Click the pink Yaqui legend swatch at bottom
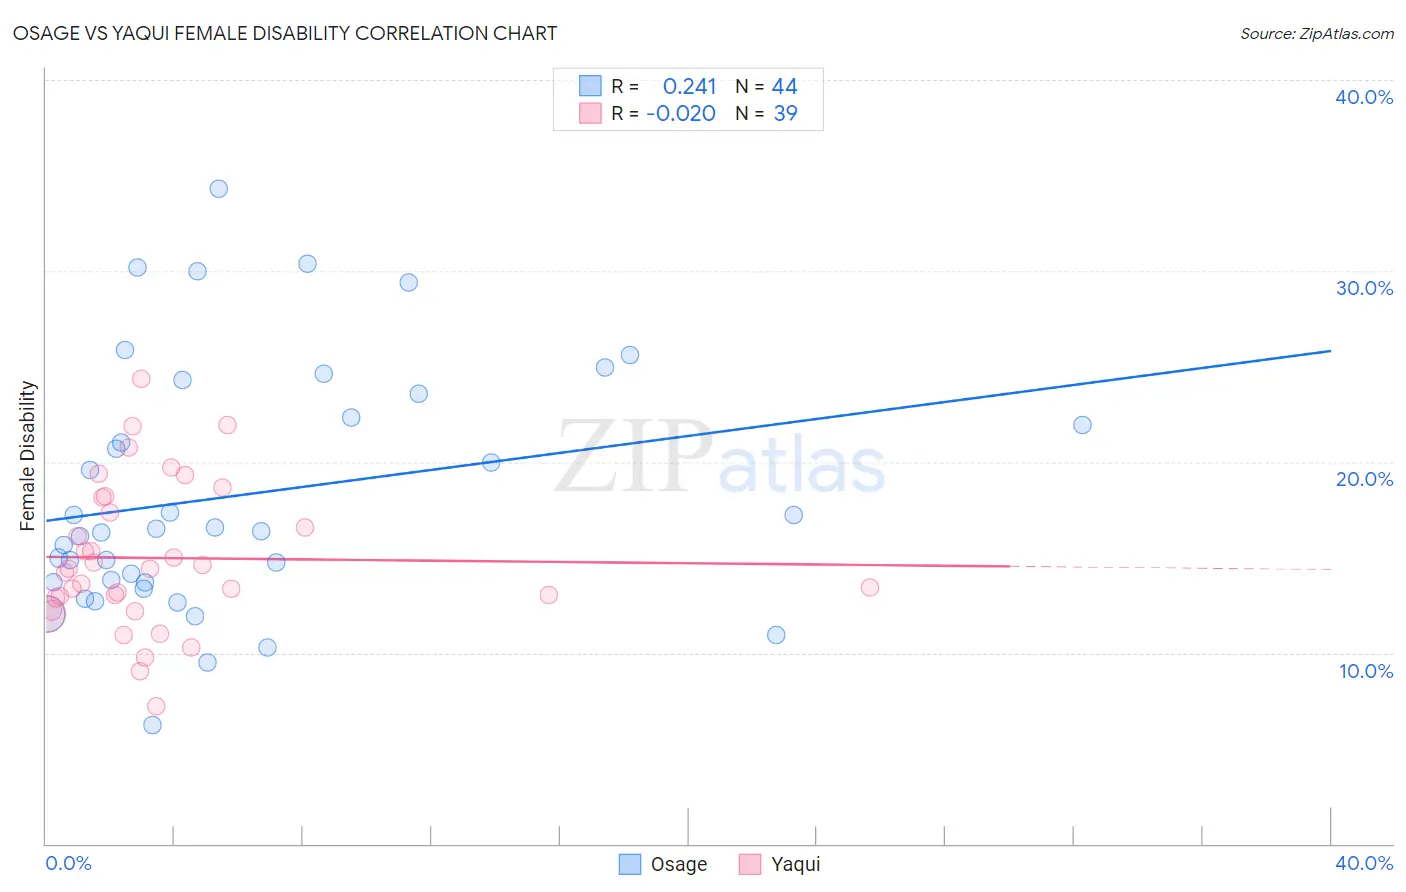Viewport: 1406px width, 892px height. pyautogui.click(x=750, y=864)
